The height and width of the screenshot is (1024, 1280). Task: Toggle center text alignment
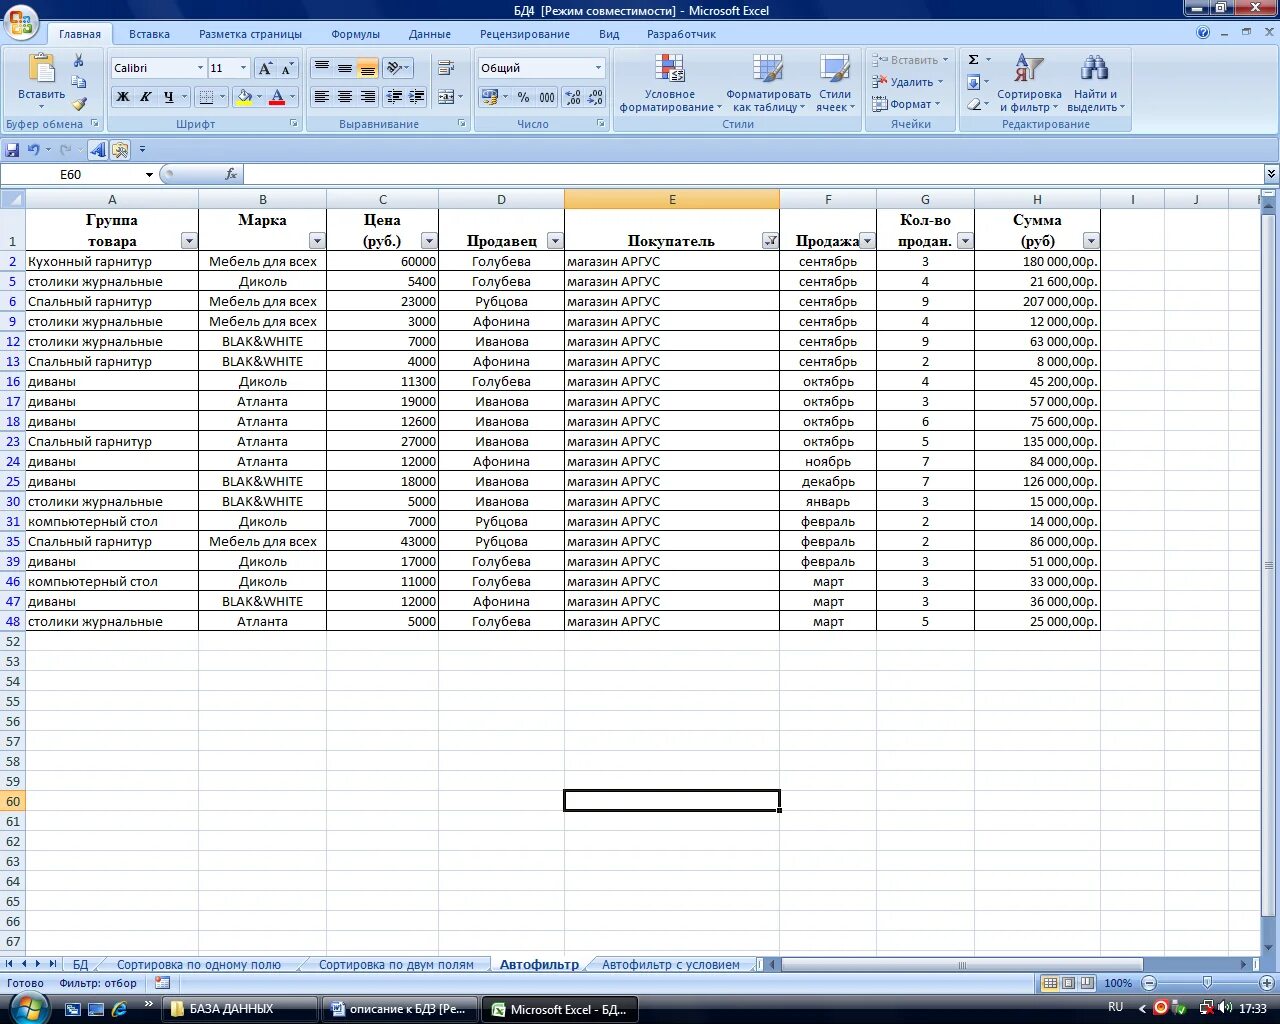click(x=344, y=97)
